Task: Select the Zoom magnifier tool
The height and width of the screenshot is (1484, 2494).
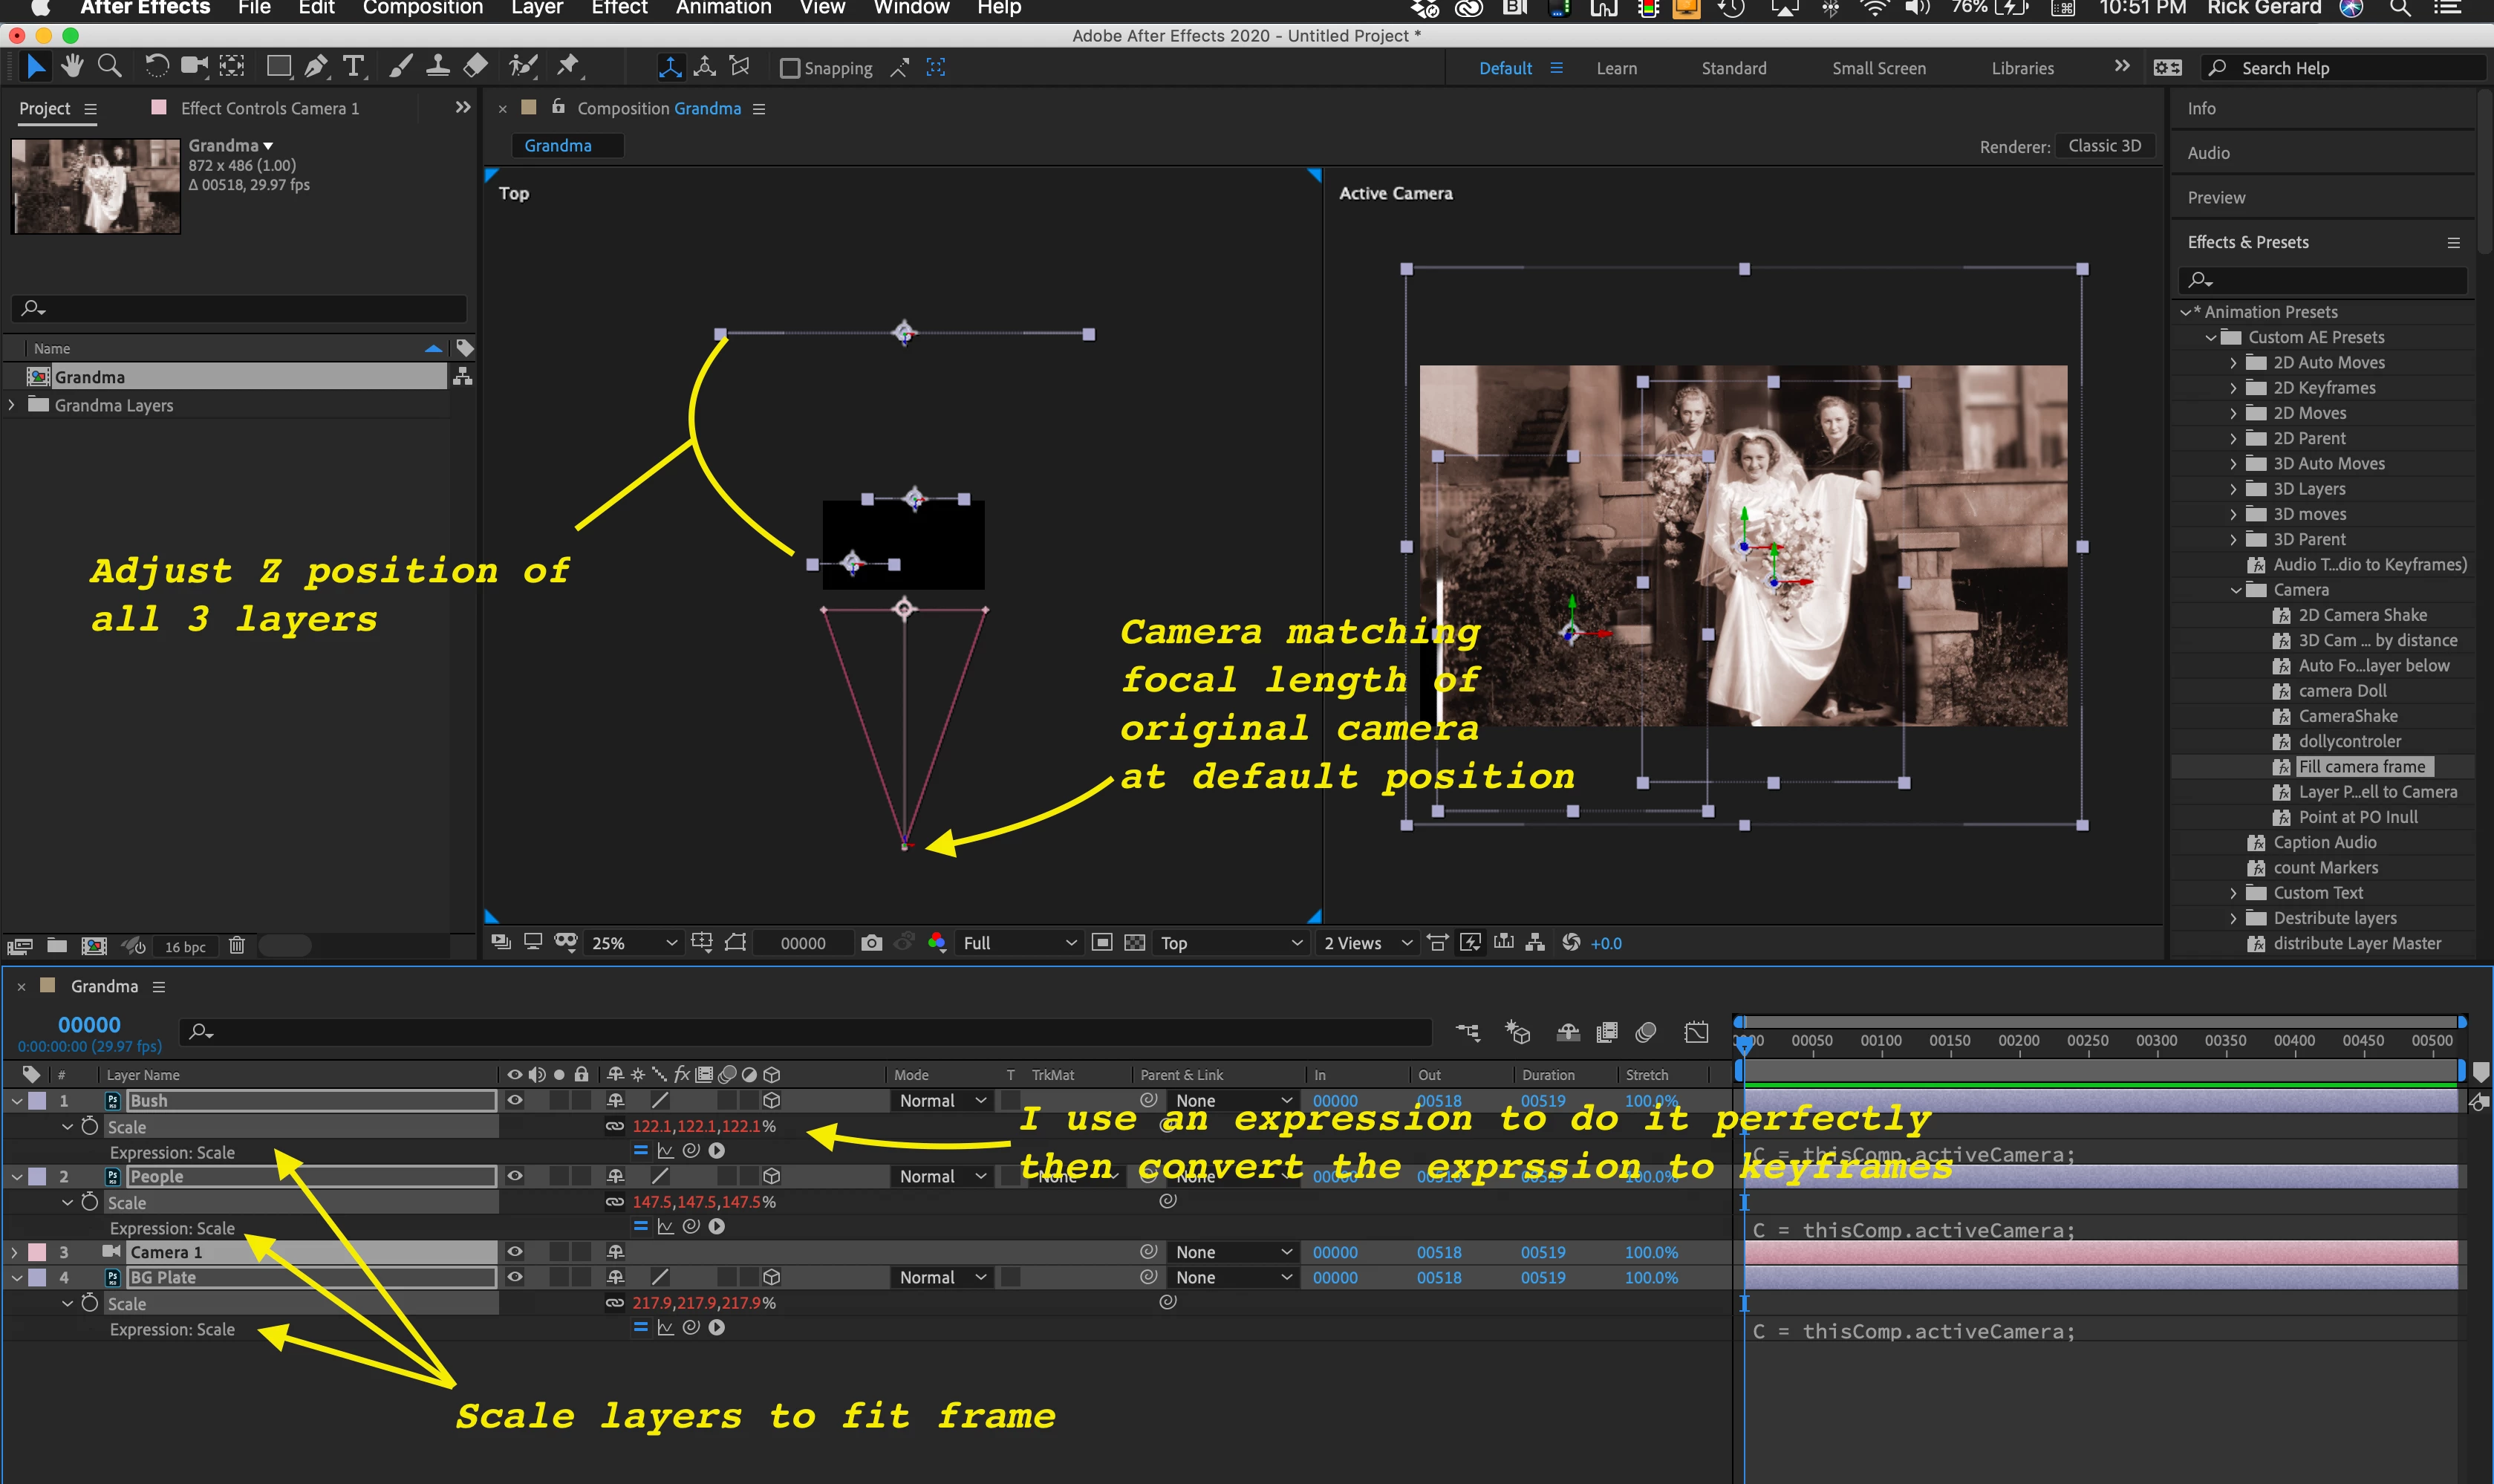Action: coord(110,67)
